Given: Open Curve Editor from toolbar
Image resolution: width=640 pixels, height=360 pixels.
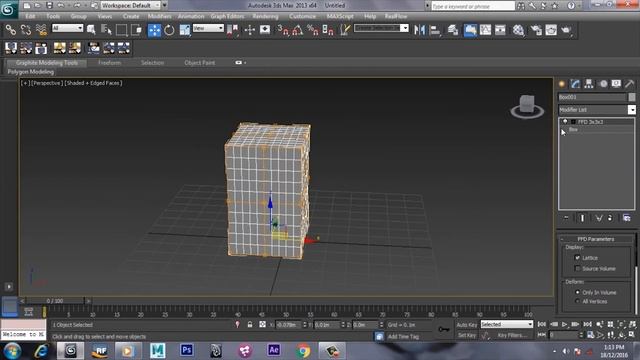Looking at the screenshot, I should (485, 30).
